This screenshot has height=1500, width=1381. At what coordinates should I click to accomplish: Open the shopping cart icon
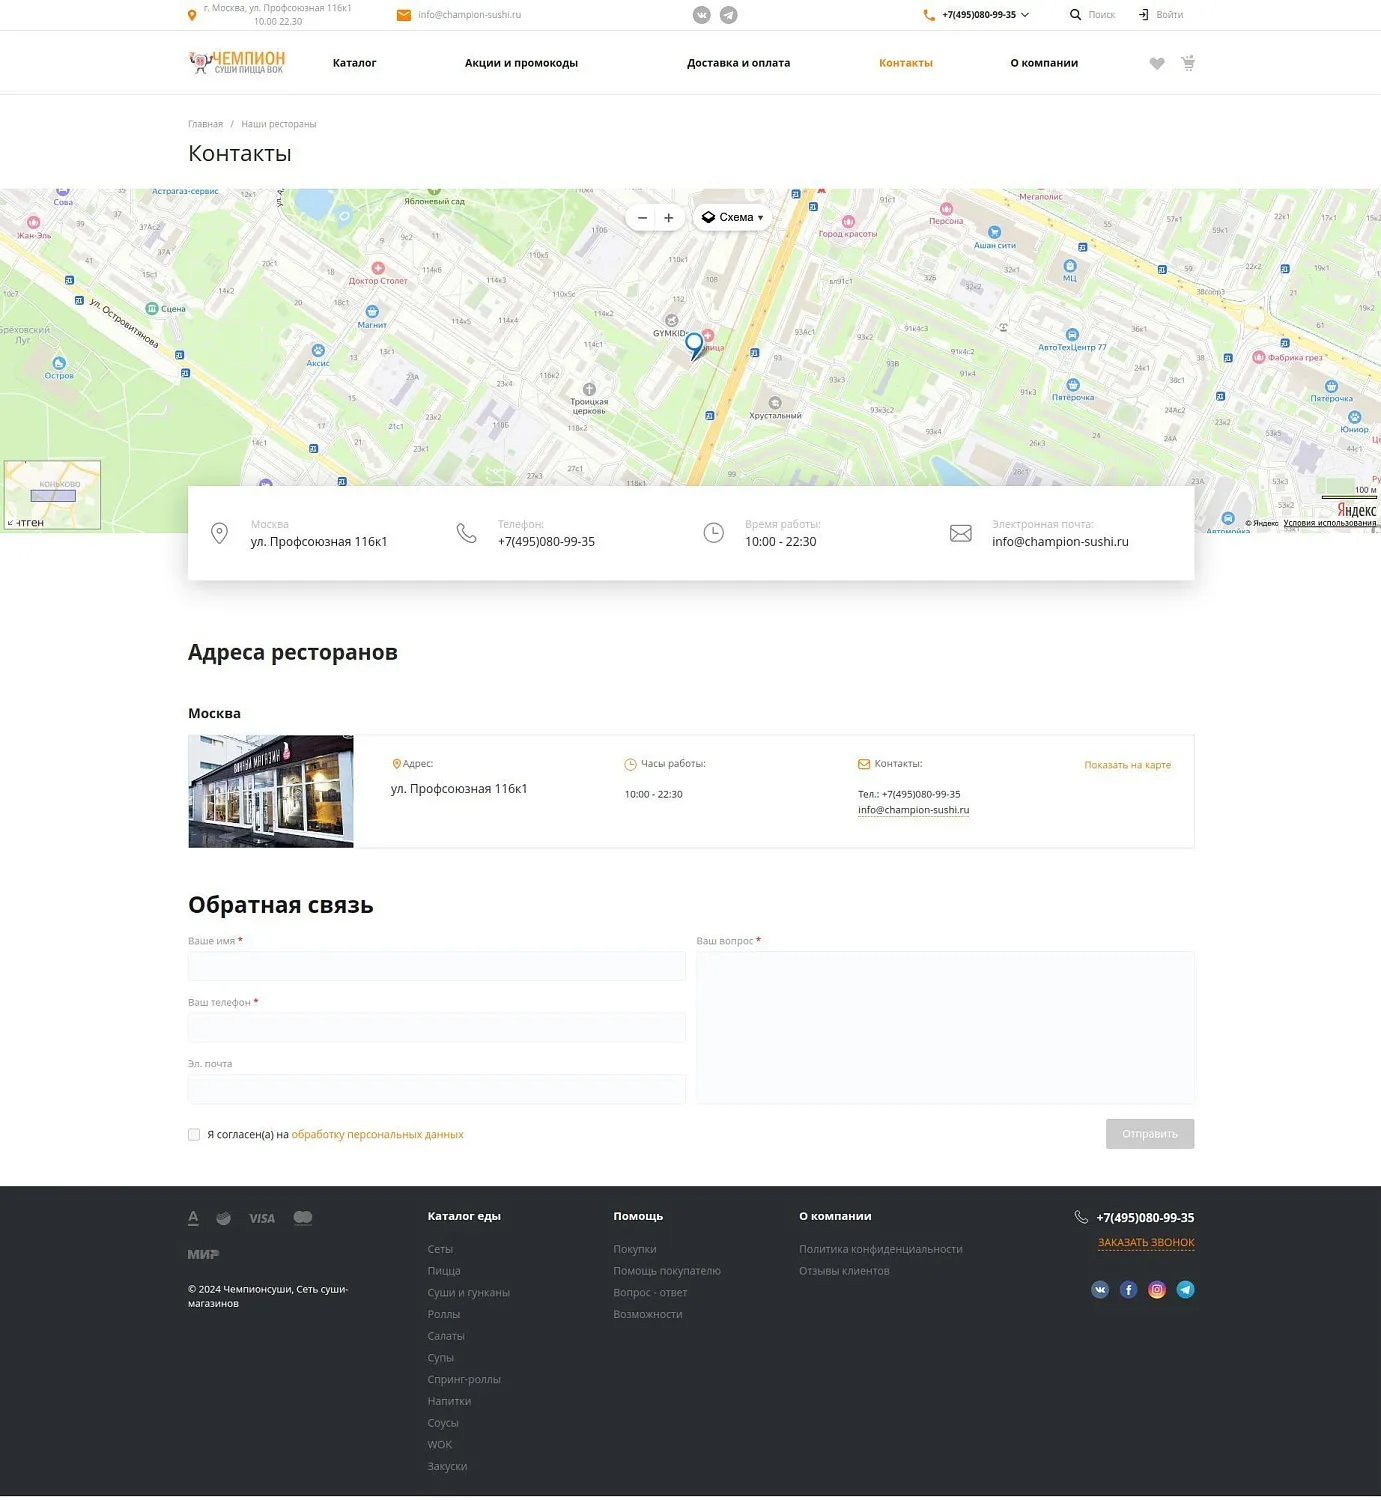[x=1188, y=63]
